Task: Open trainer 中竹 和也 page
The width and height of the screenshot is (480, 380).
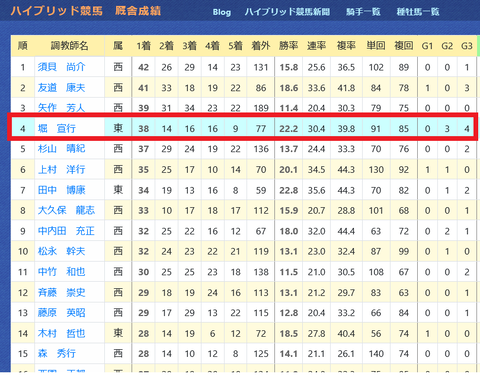Action: [x=61, y=272]
